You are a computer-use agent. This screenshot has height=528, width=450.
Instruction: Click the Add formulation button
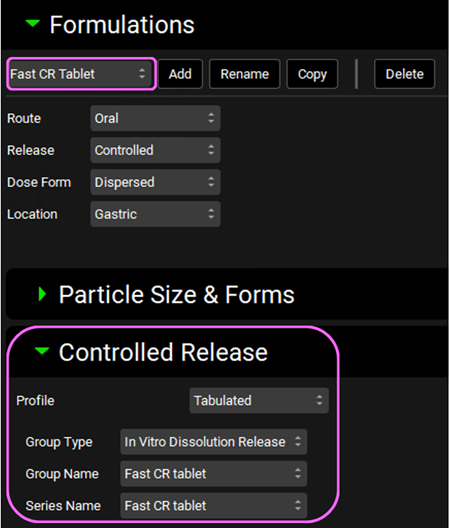181,74
